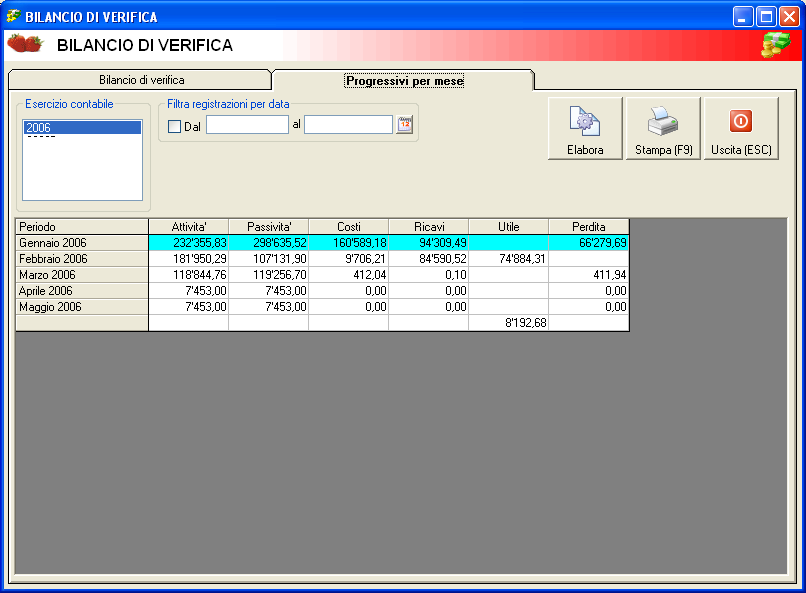The width and height of the screenshot is (806, 593).
Task: Click the Gennaio Attivita' value 232'355,83
Action: click(189, 243)
